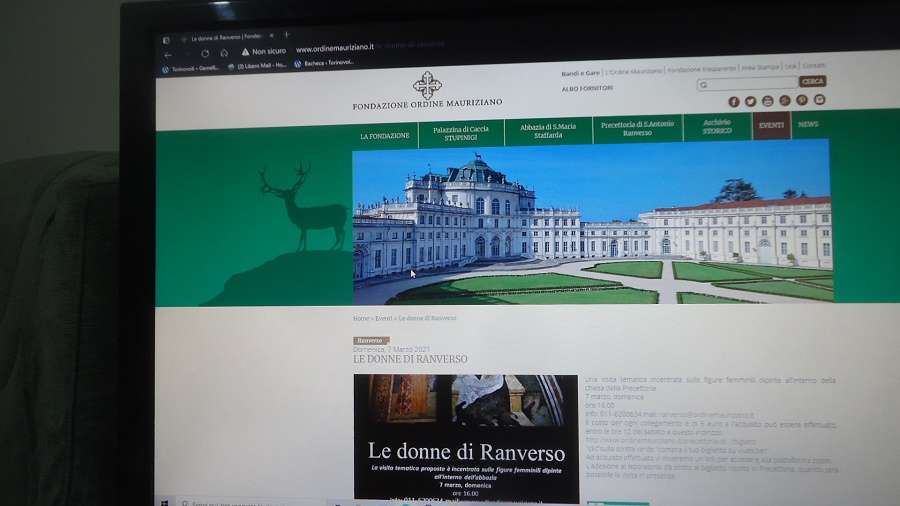Go to the Eventi tab
The width and height of the screenshot is (900, 506).
(x=771, y=125)
